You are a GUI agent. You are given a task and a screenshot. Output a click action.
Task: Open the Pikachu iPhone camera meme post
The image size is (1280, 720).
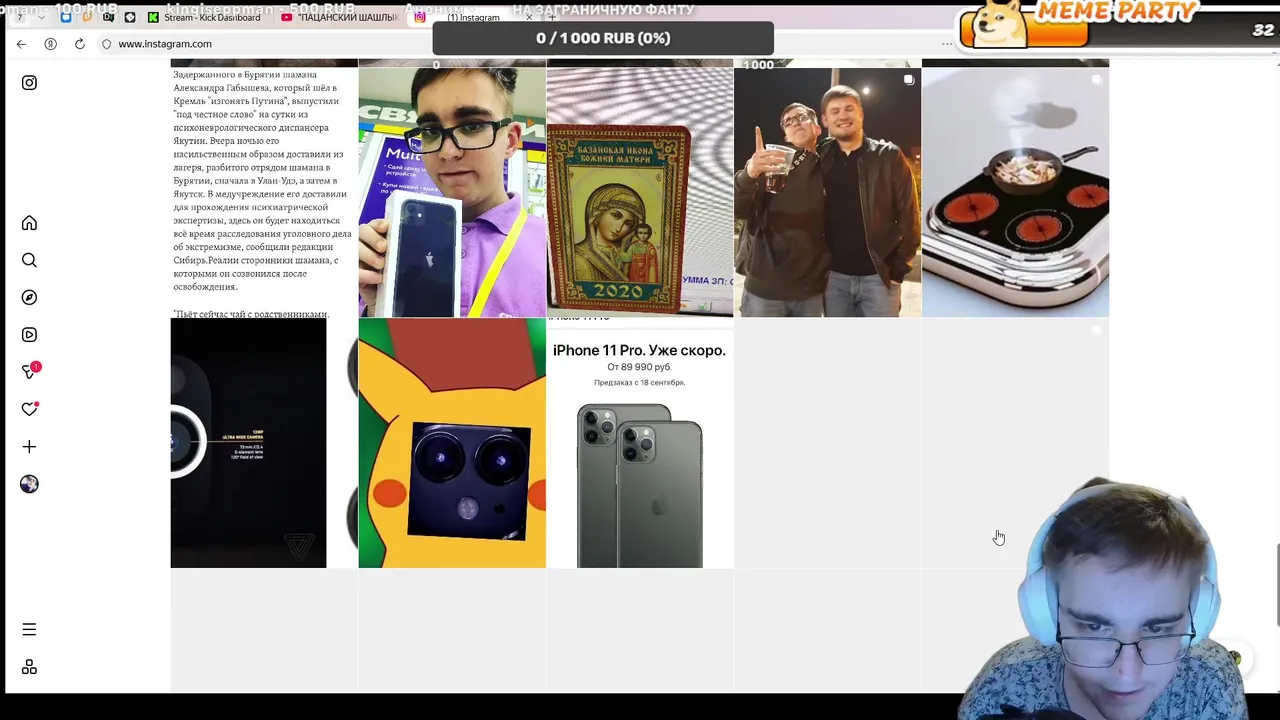[452, 443]
